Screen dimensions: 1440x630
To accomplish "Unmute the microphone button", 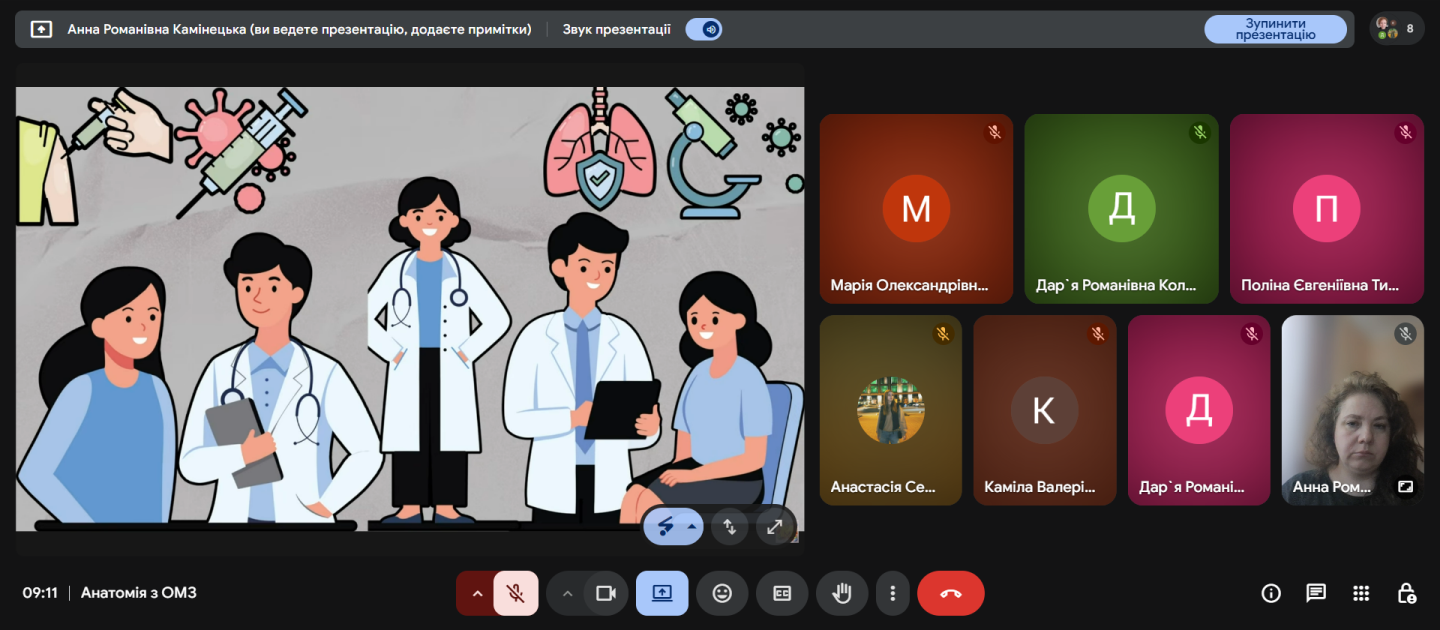I will tap(516, 593).
